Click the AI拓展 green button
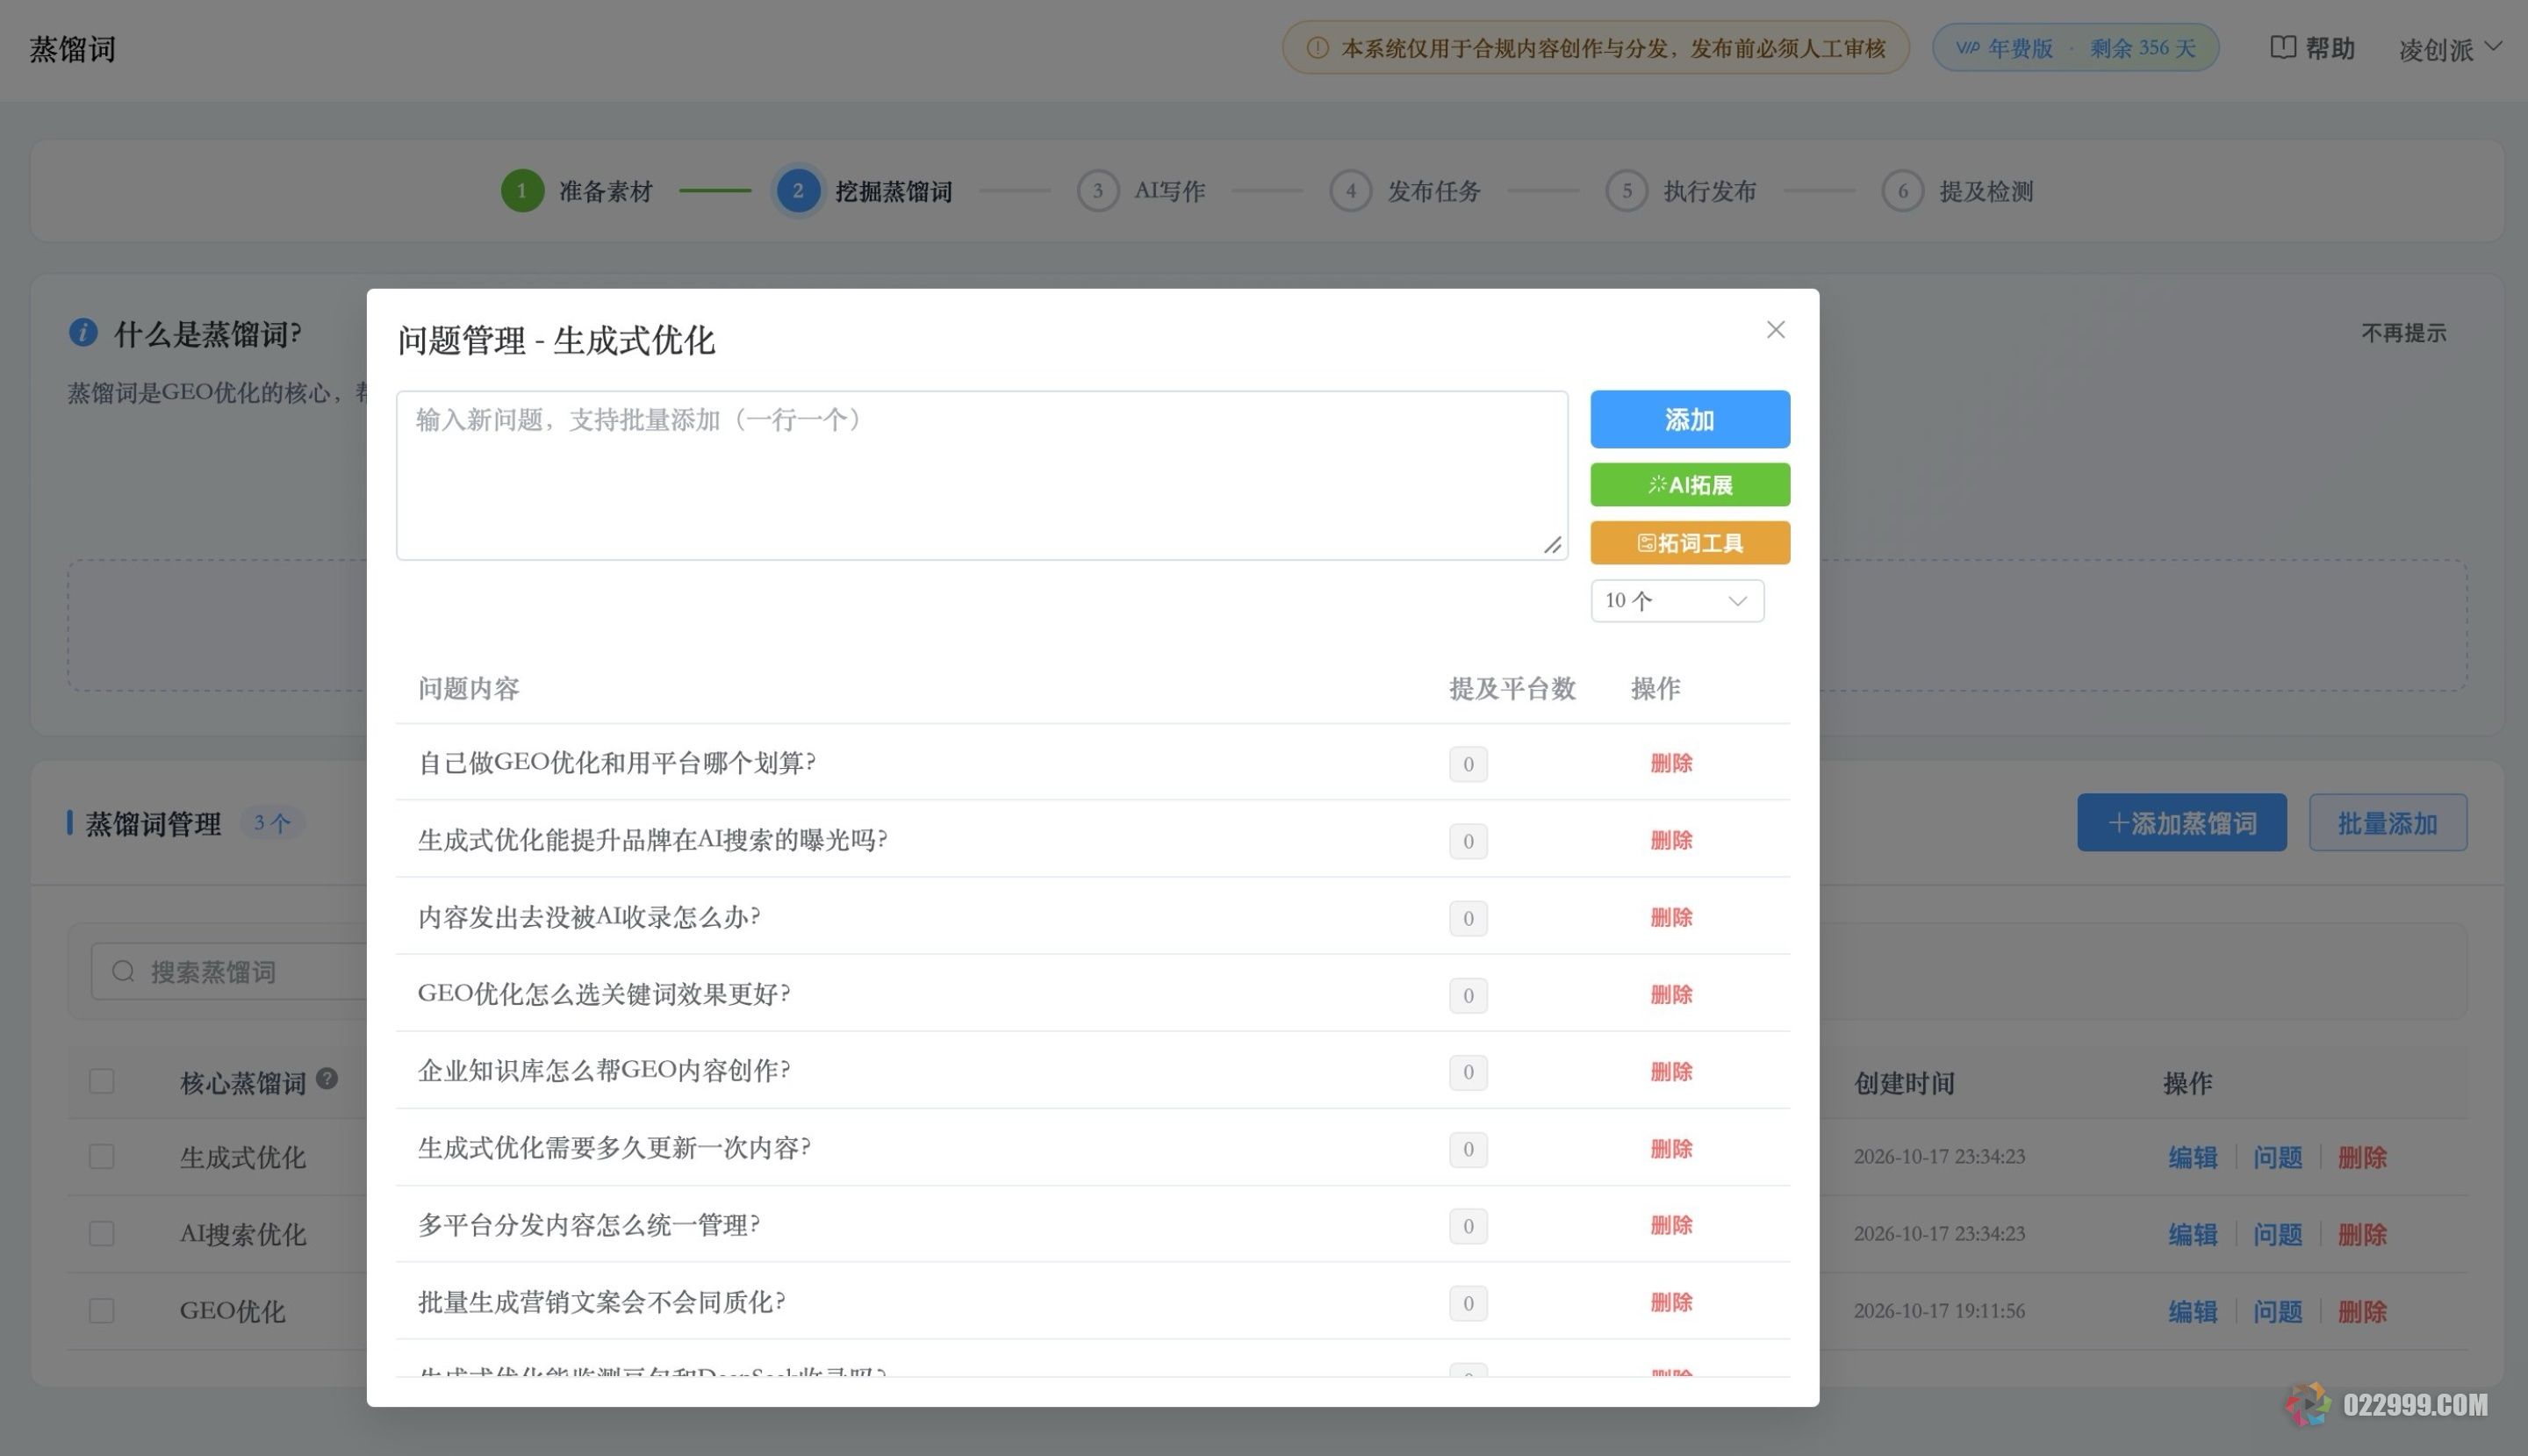The width and height of the screenshot is (2528, 1456). [x=1690, y=485]
